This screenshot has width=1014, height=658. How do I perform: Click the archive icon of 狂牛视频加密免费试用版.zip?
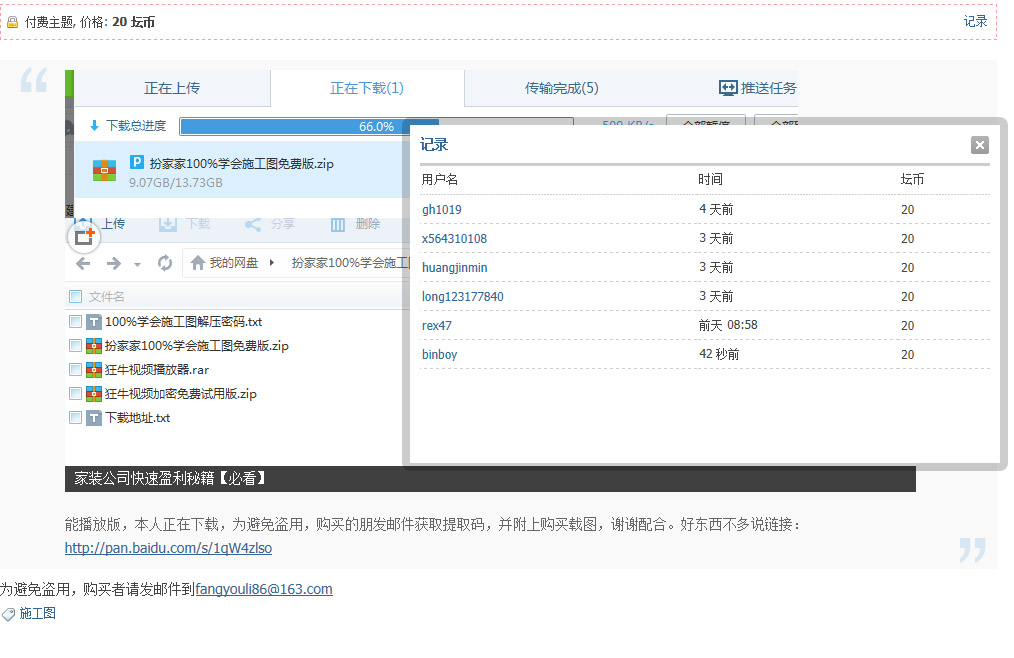coord(94,393)
